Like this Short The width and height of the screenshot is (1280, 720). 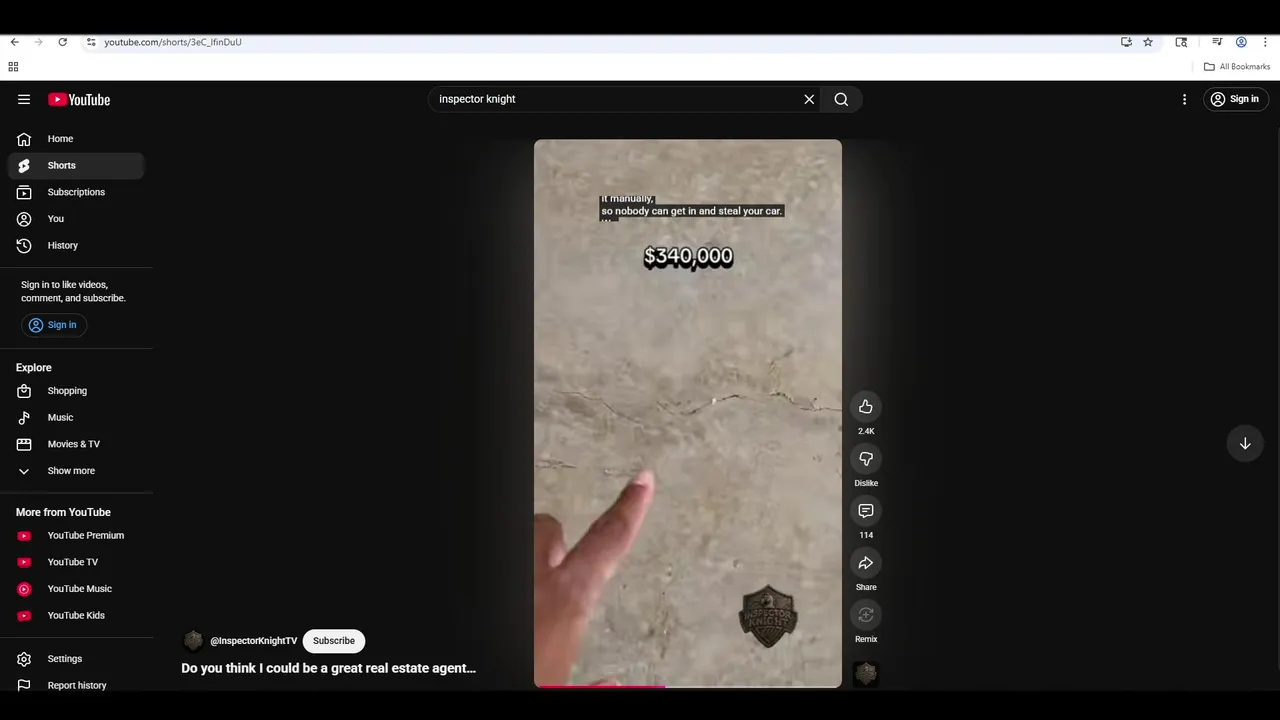pos(866,407)
